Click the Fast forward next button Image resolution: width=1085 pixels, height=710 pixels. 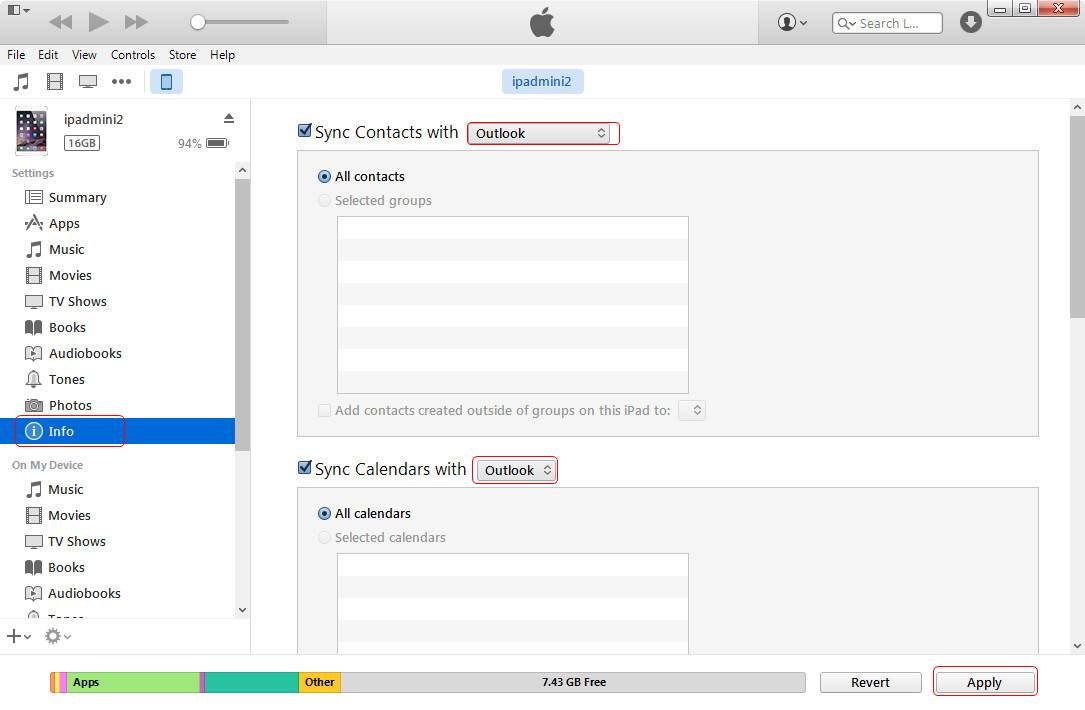pyautogui.click(x=136, y=22)
